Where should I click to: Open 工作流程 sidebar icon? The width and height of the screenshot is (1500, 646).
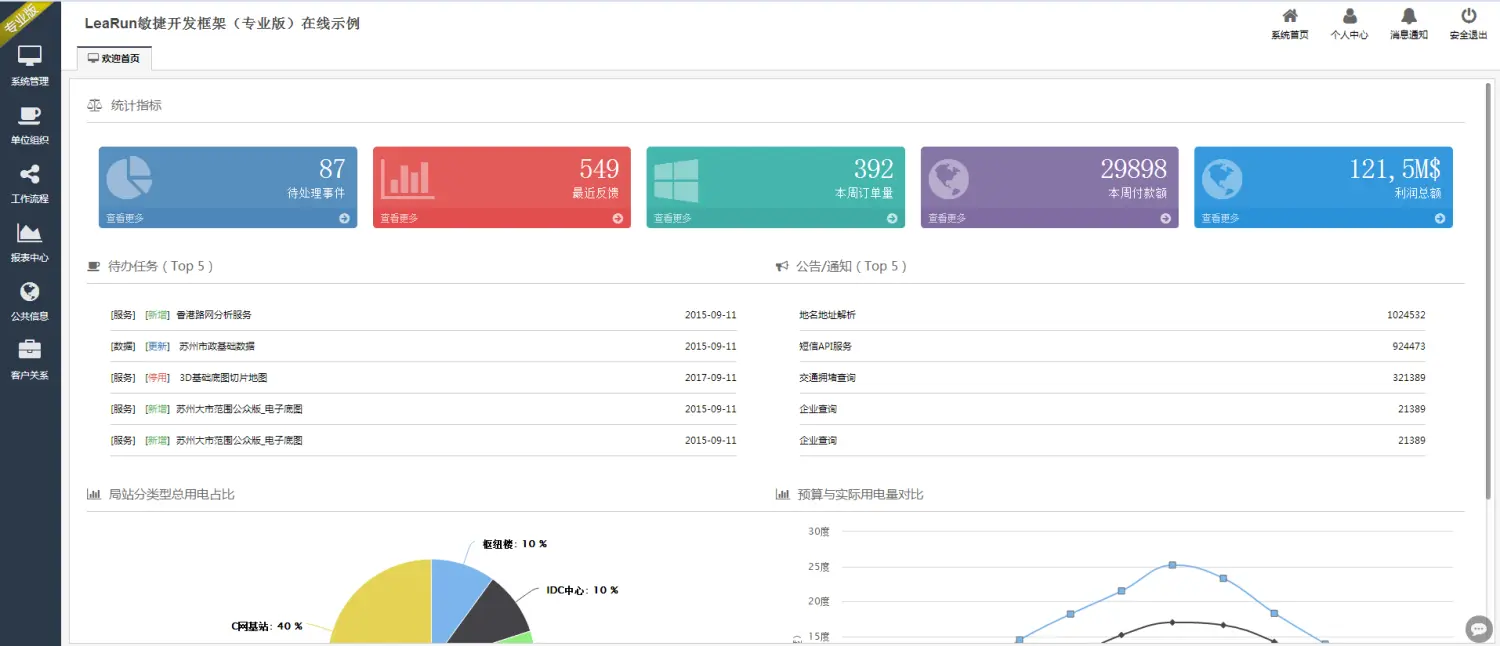click(30, 174)
